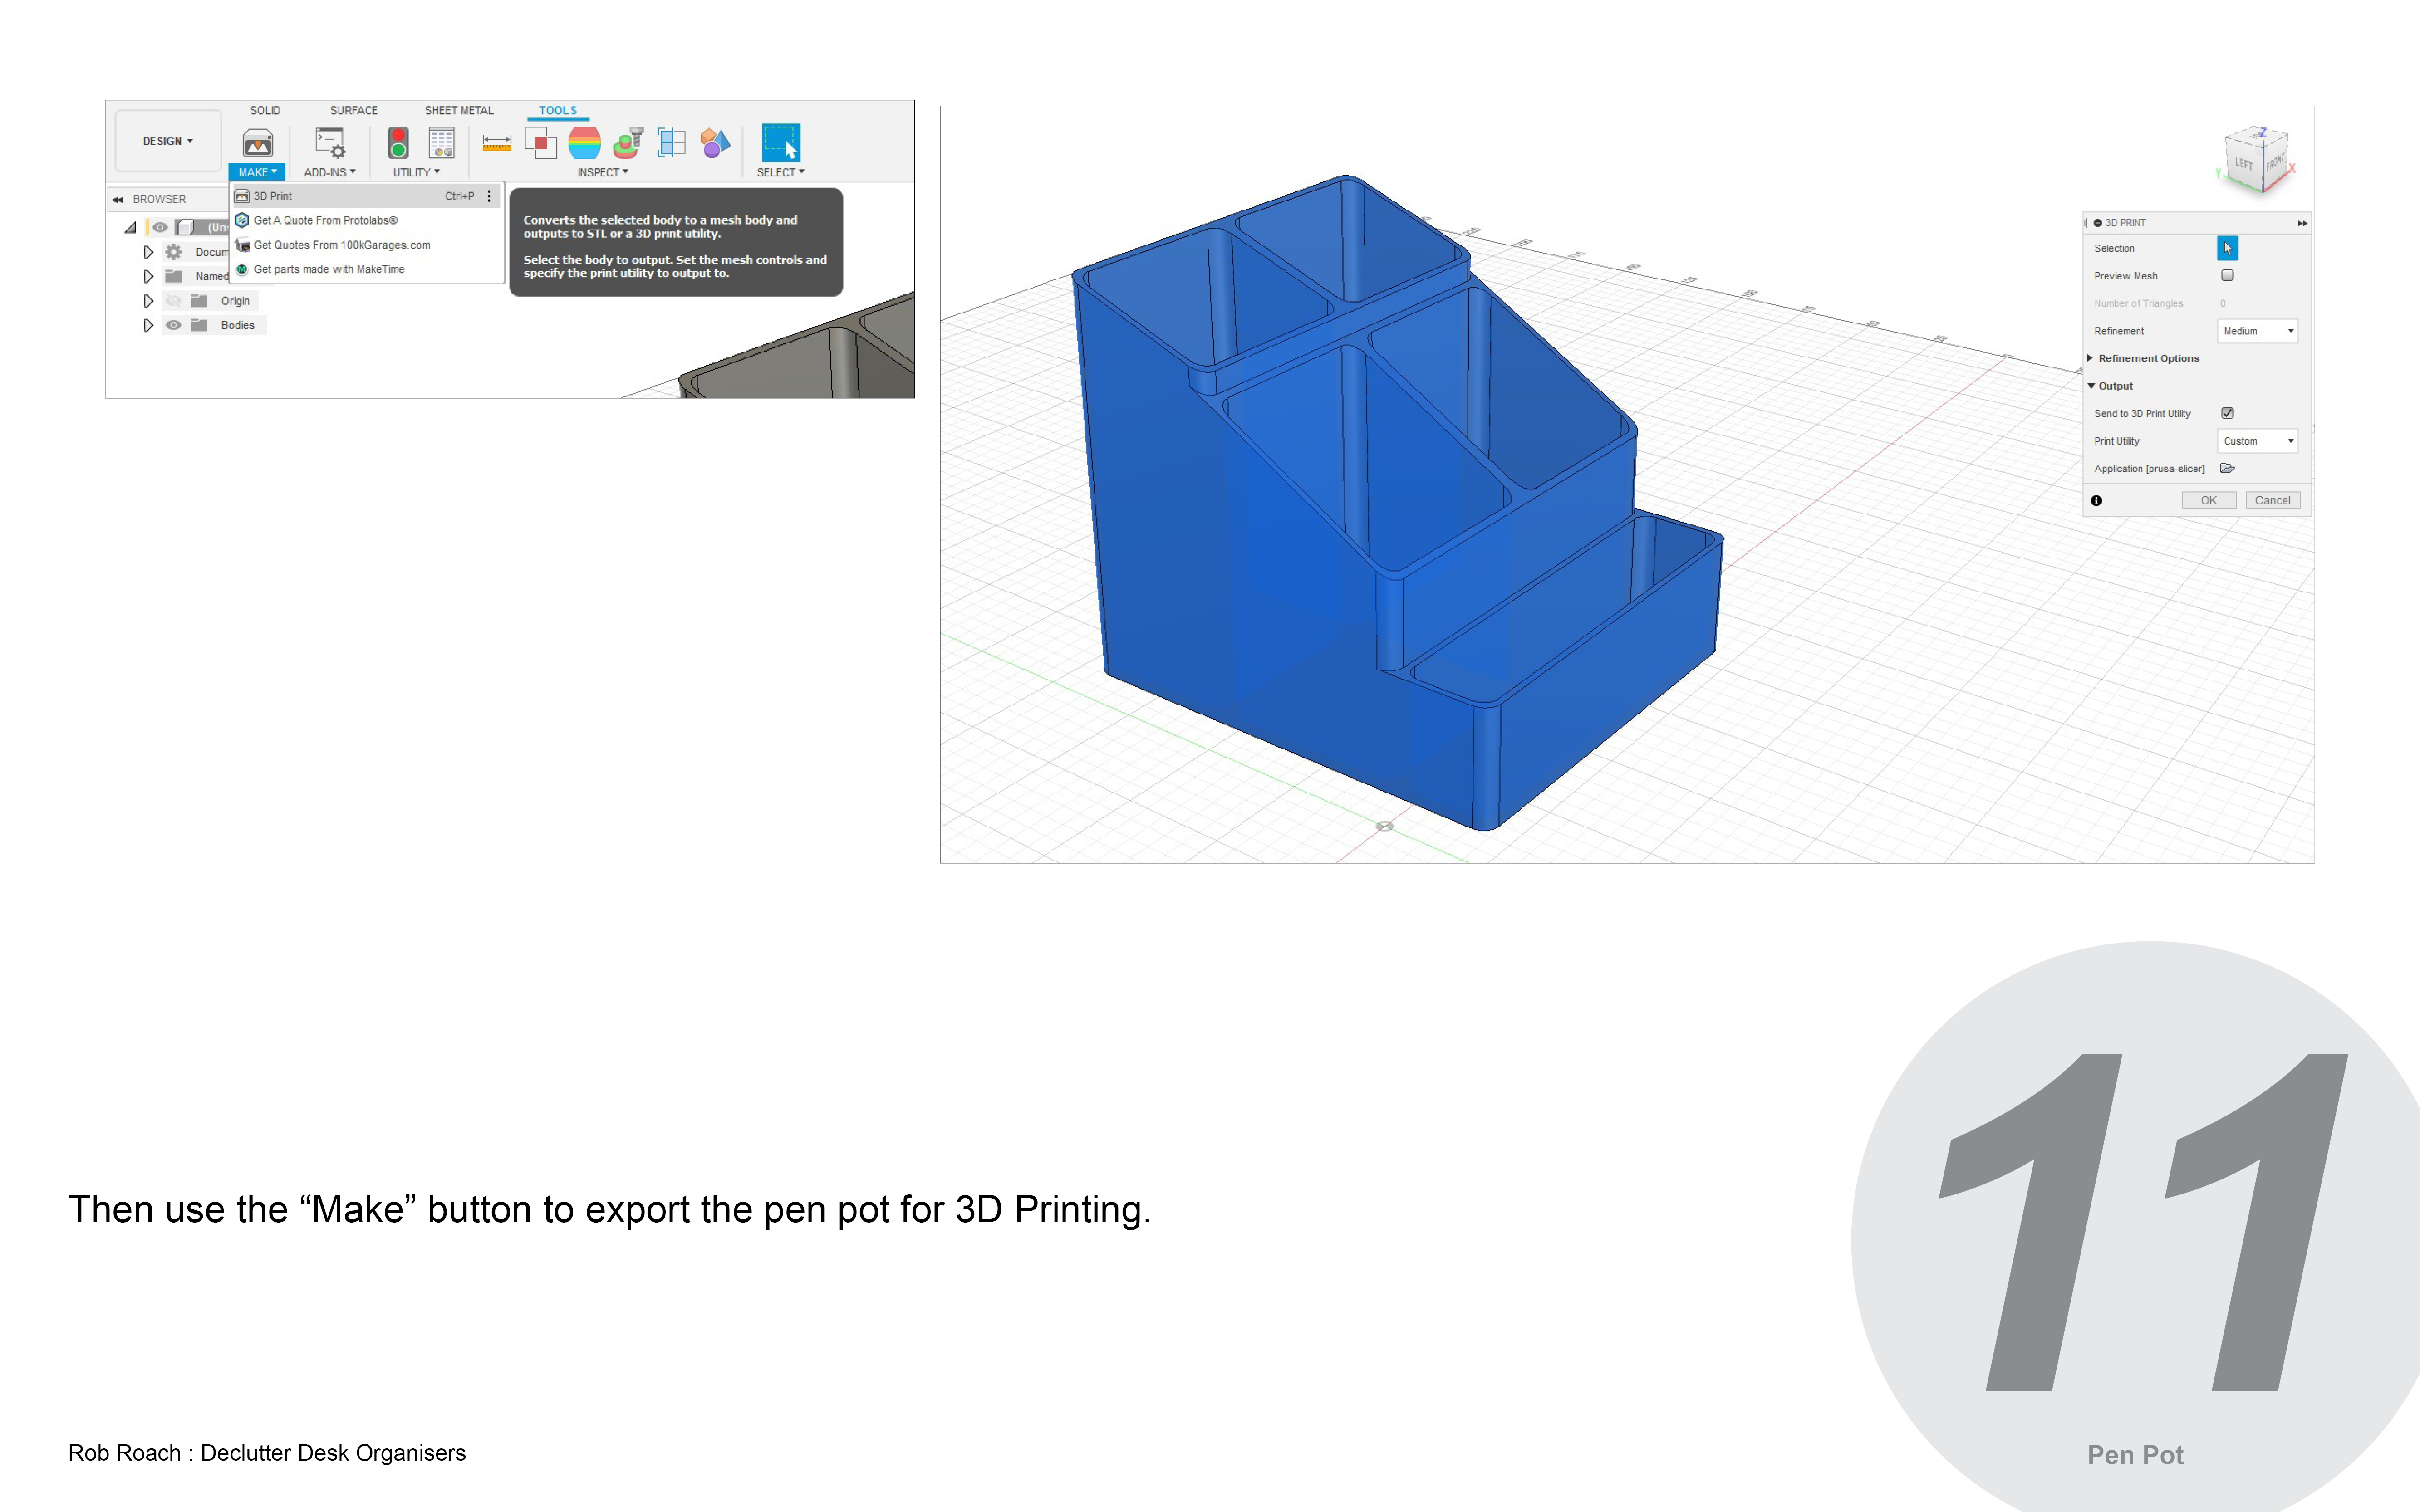This screenshot has height=1512, width=2420.
Task: Browse for the prusa-slicer application folder icon
Action: coord(2227,469)
